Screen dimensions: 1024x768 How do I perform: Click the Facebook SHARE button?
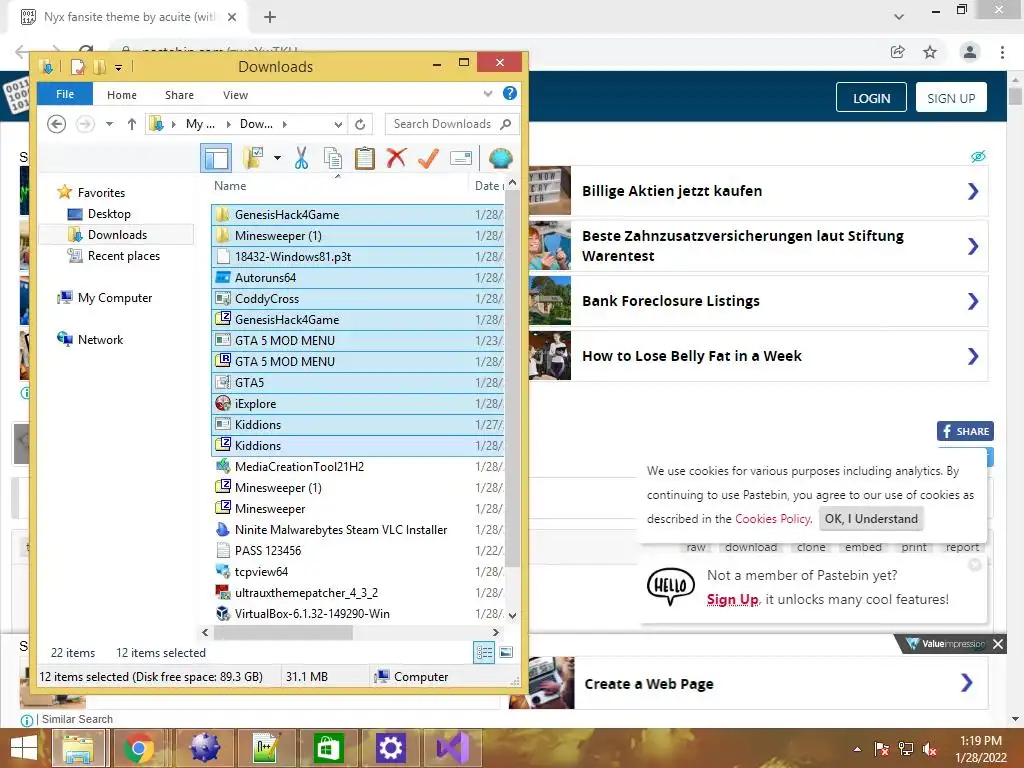[x=965, y=431]
